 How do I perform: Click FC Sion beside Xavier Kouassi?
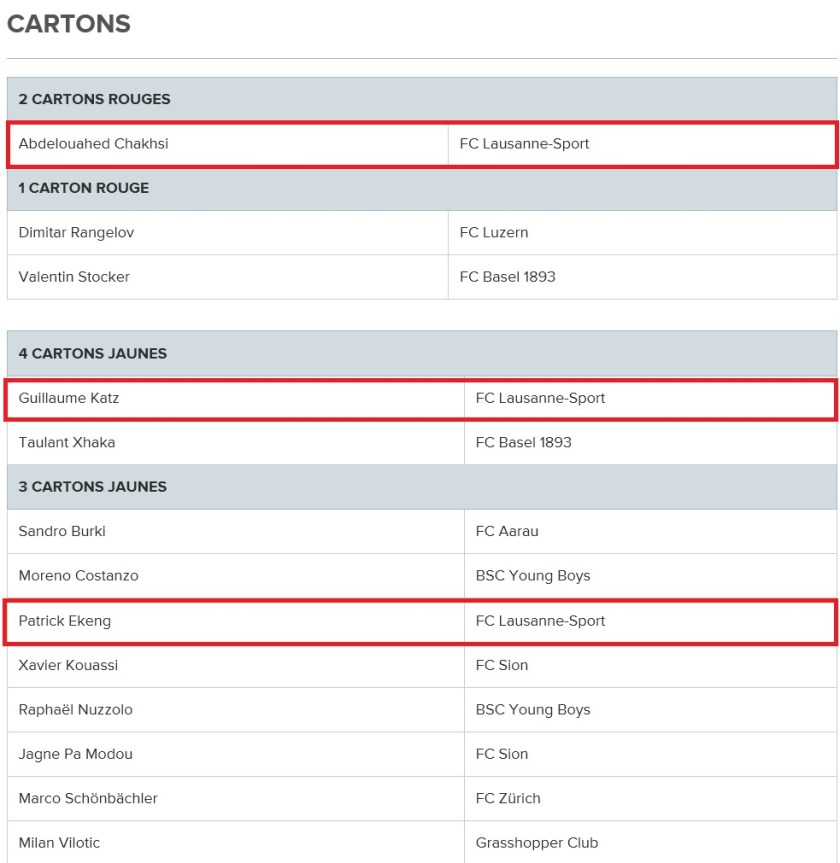(501, 665)
